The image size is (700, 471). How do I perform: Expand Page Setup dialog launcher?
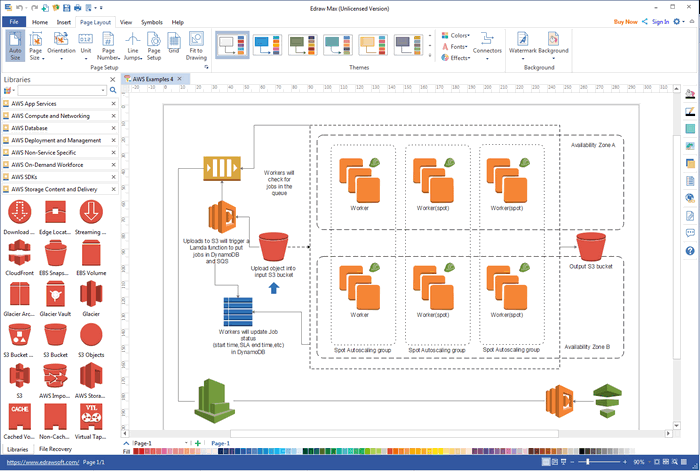click(206, 67)
